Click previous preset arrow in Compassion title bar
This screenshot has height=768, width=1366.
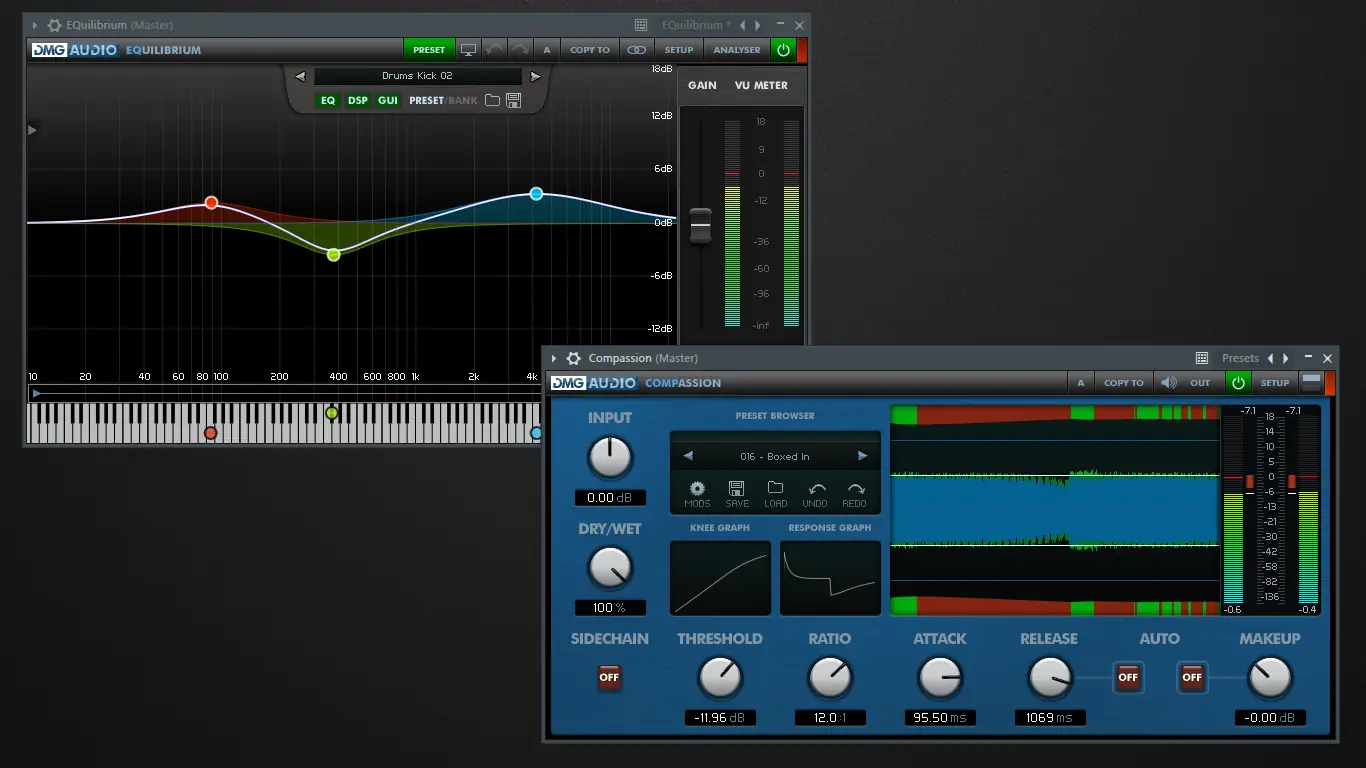(x=1271, y=358)
